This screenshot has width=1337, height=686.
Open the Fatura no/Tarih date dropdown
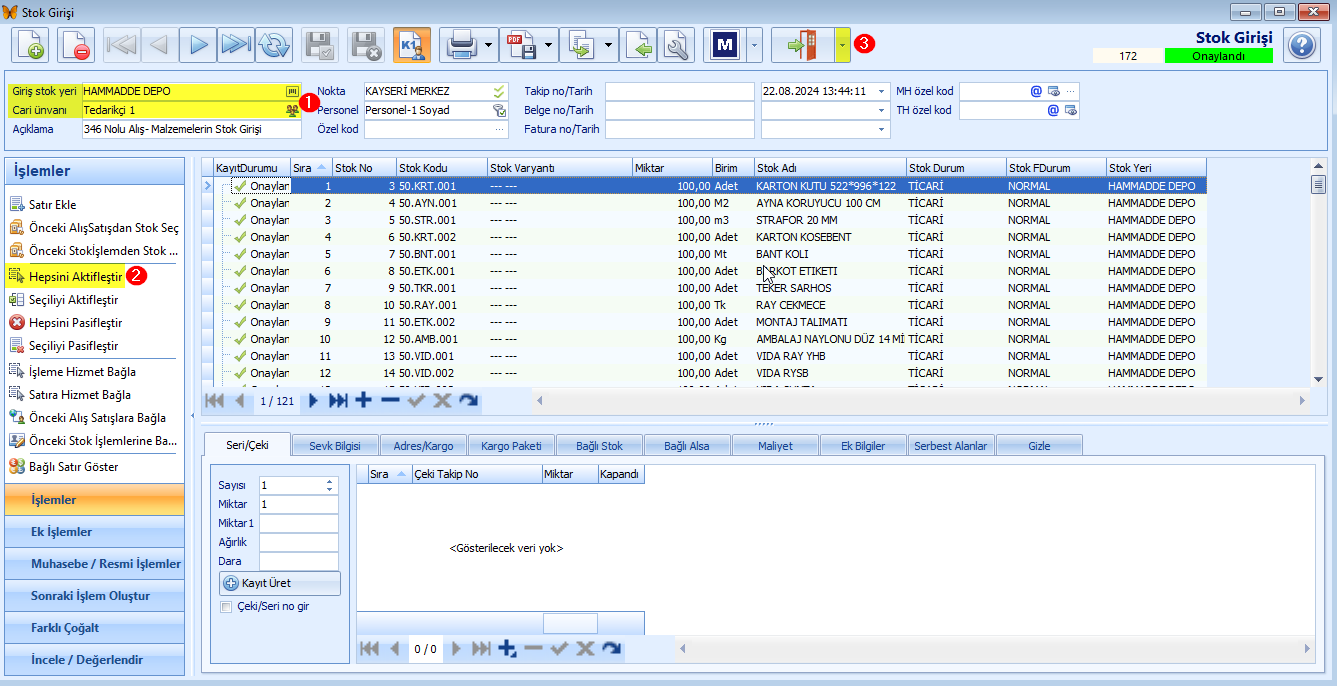[x=882, y=129]
